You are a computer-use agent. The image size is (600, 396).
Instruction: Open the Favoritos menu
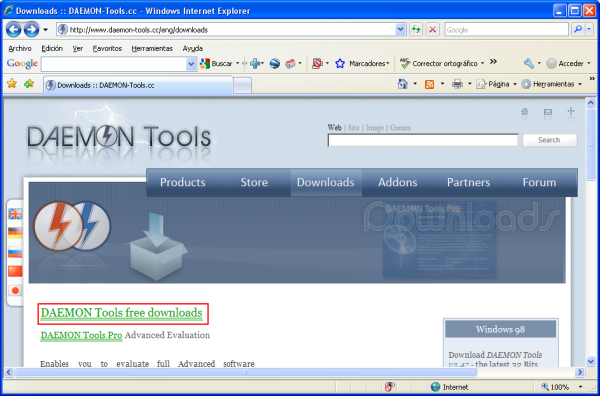click(107, 49)
